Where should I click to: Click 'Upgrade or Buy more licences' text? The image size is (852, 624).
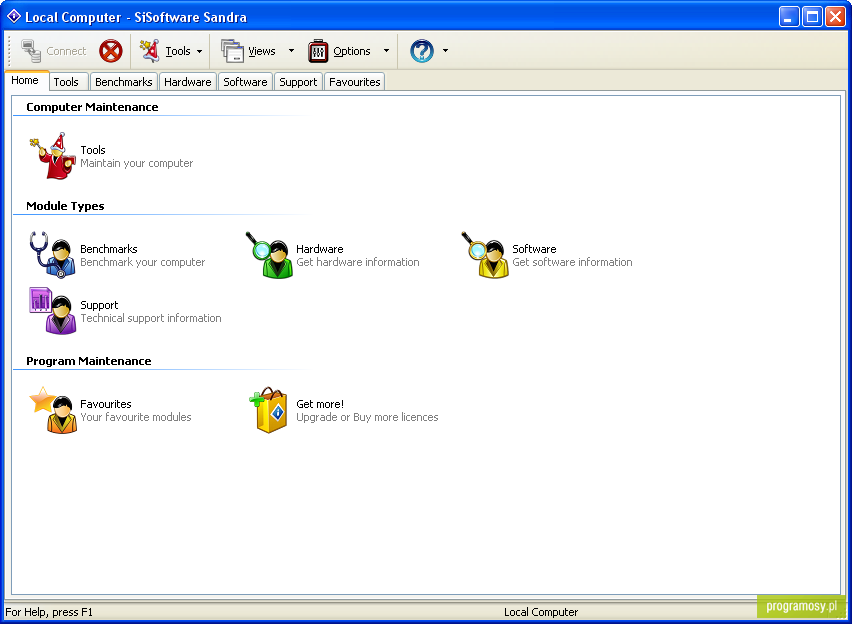[x=367, y=417]
